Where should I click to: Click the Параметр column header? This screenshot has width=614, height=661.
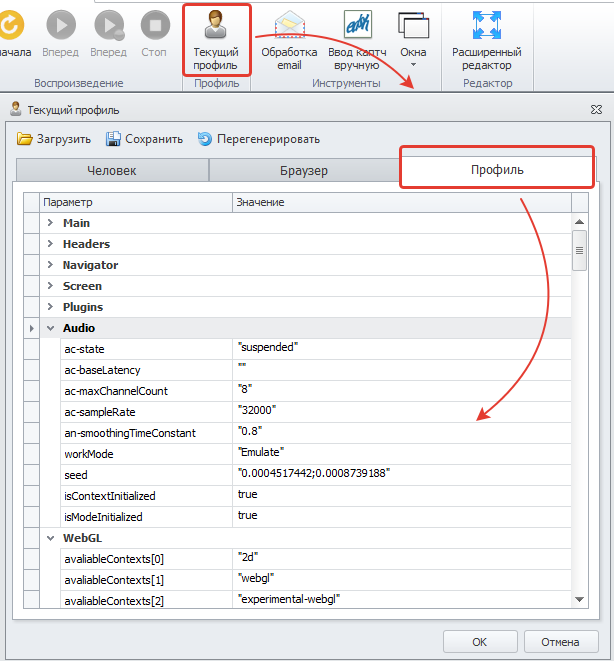136,202
